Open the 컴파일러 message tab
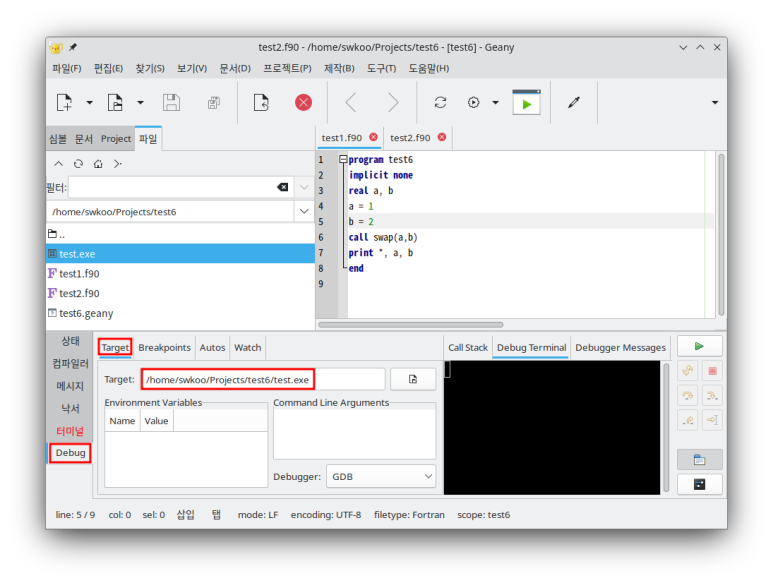773x583 pixels. [70, 364]
